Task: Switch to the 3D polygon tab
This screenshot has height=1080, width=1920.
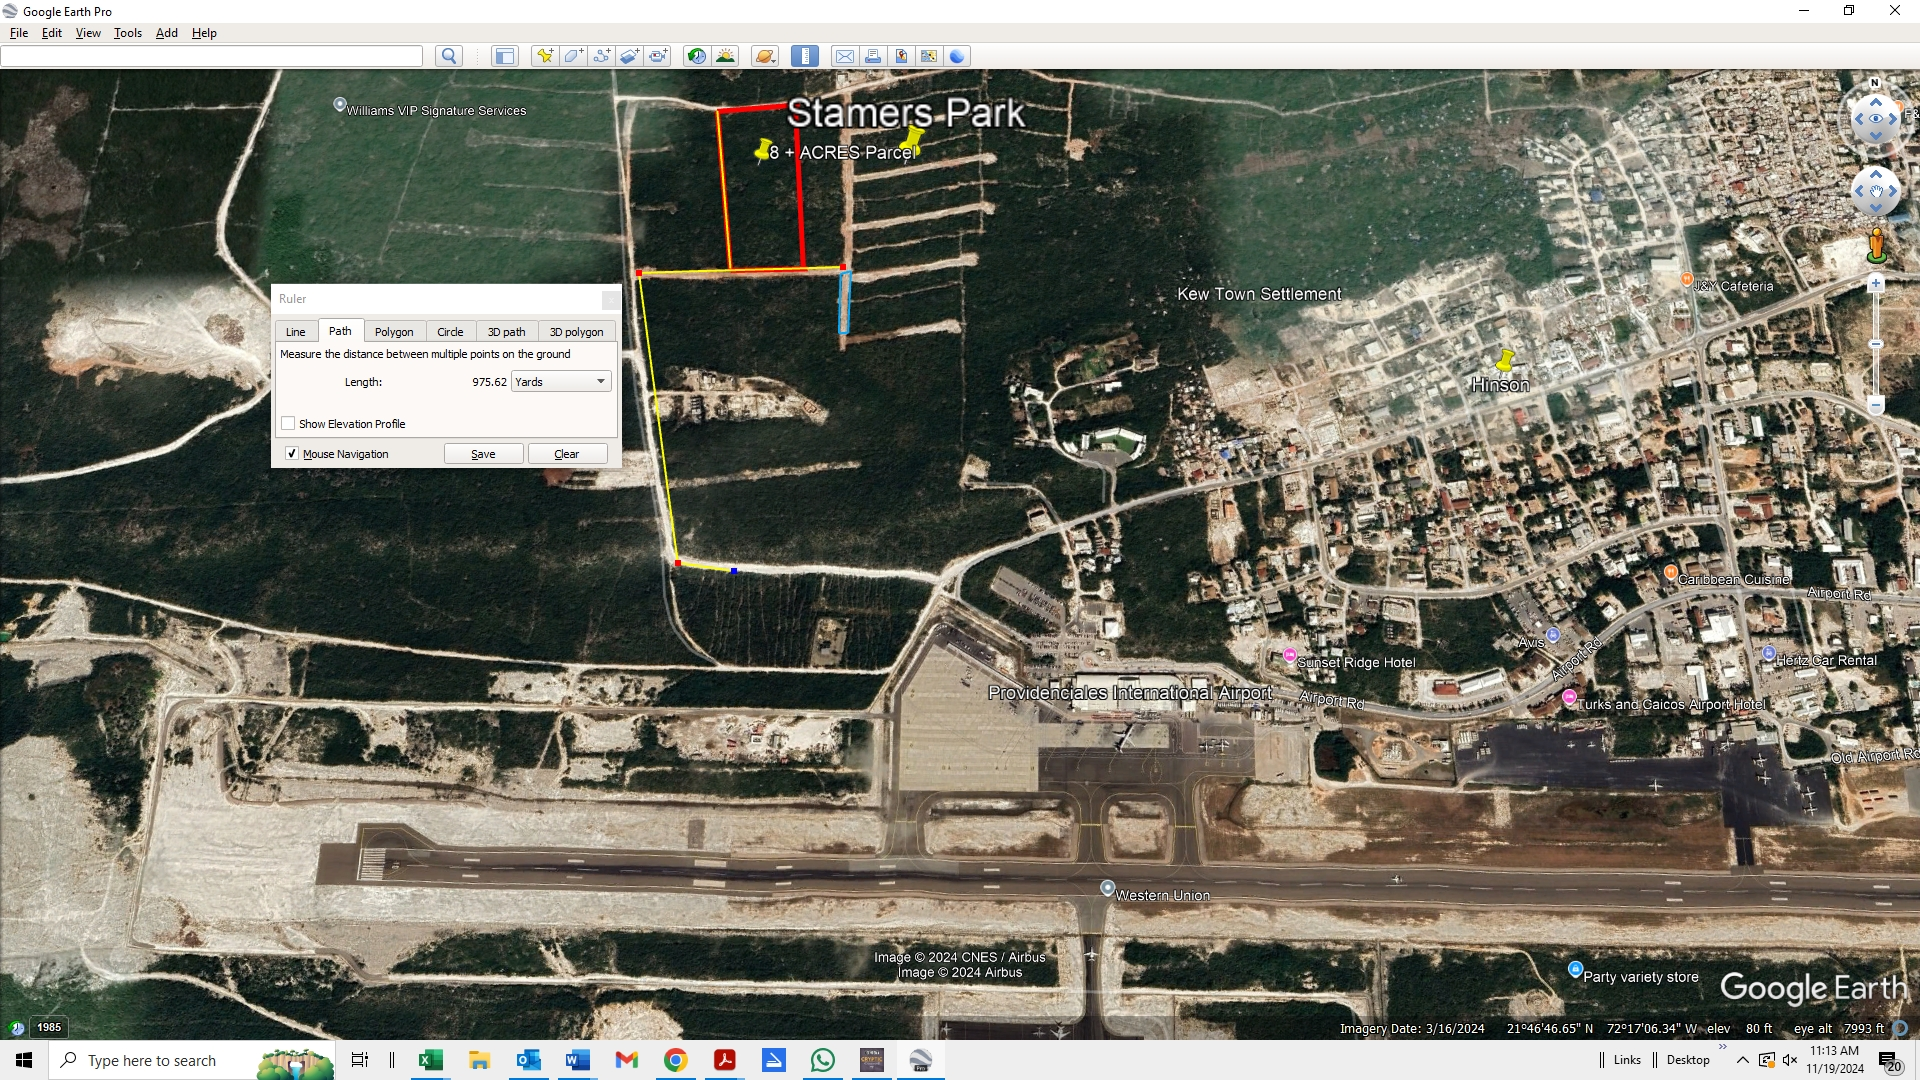Action: 576,332
